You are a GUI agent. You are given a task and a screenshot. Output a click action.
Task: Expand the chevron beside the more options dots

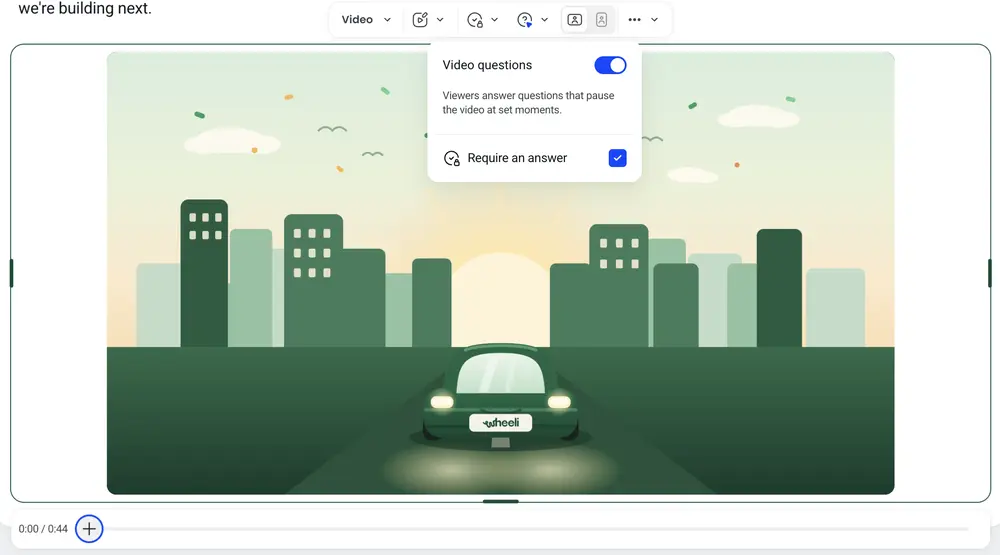(654, 20)
